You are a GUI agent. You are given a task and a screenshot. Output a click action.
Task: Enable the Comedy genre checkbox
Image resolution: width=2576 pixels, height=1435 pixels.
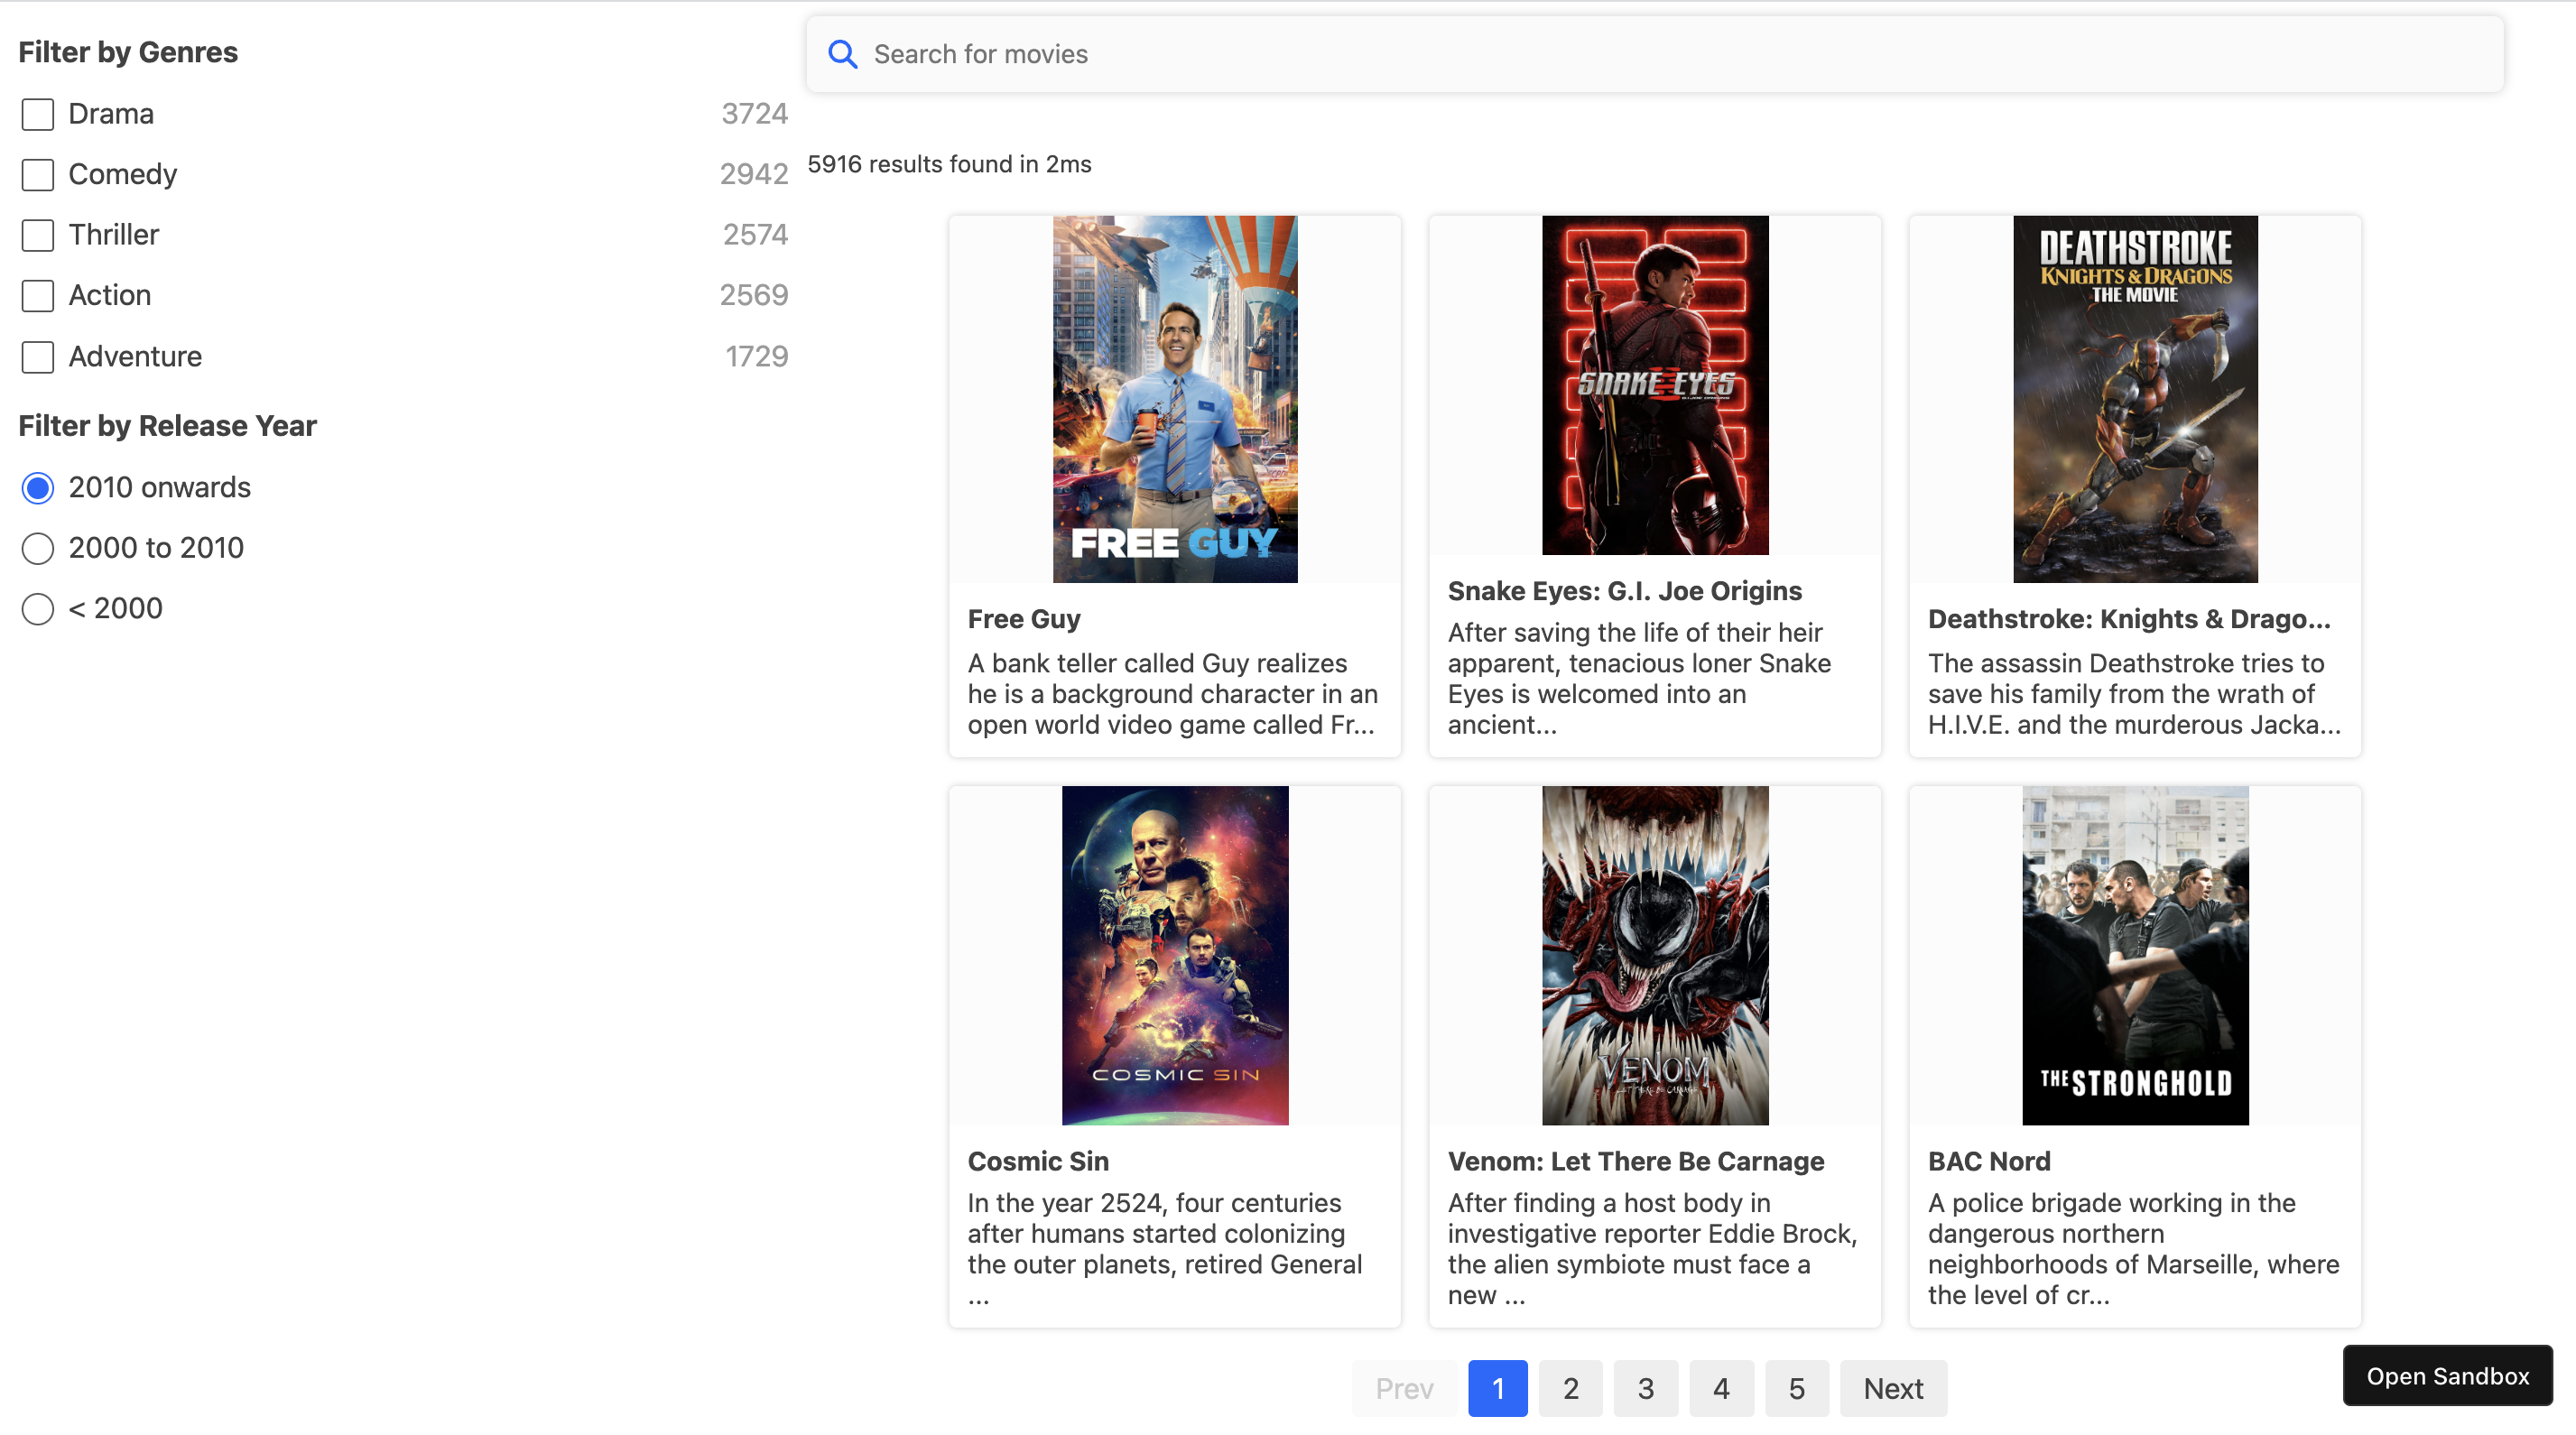click(35, 173)
